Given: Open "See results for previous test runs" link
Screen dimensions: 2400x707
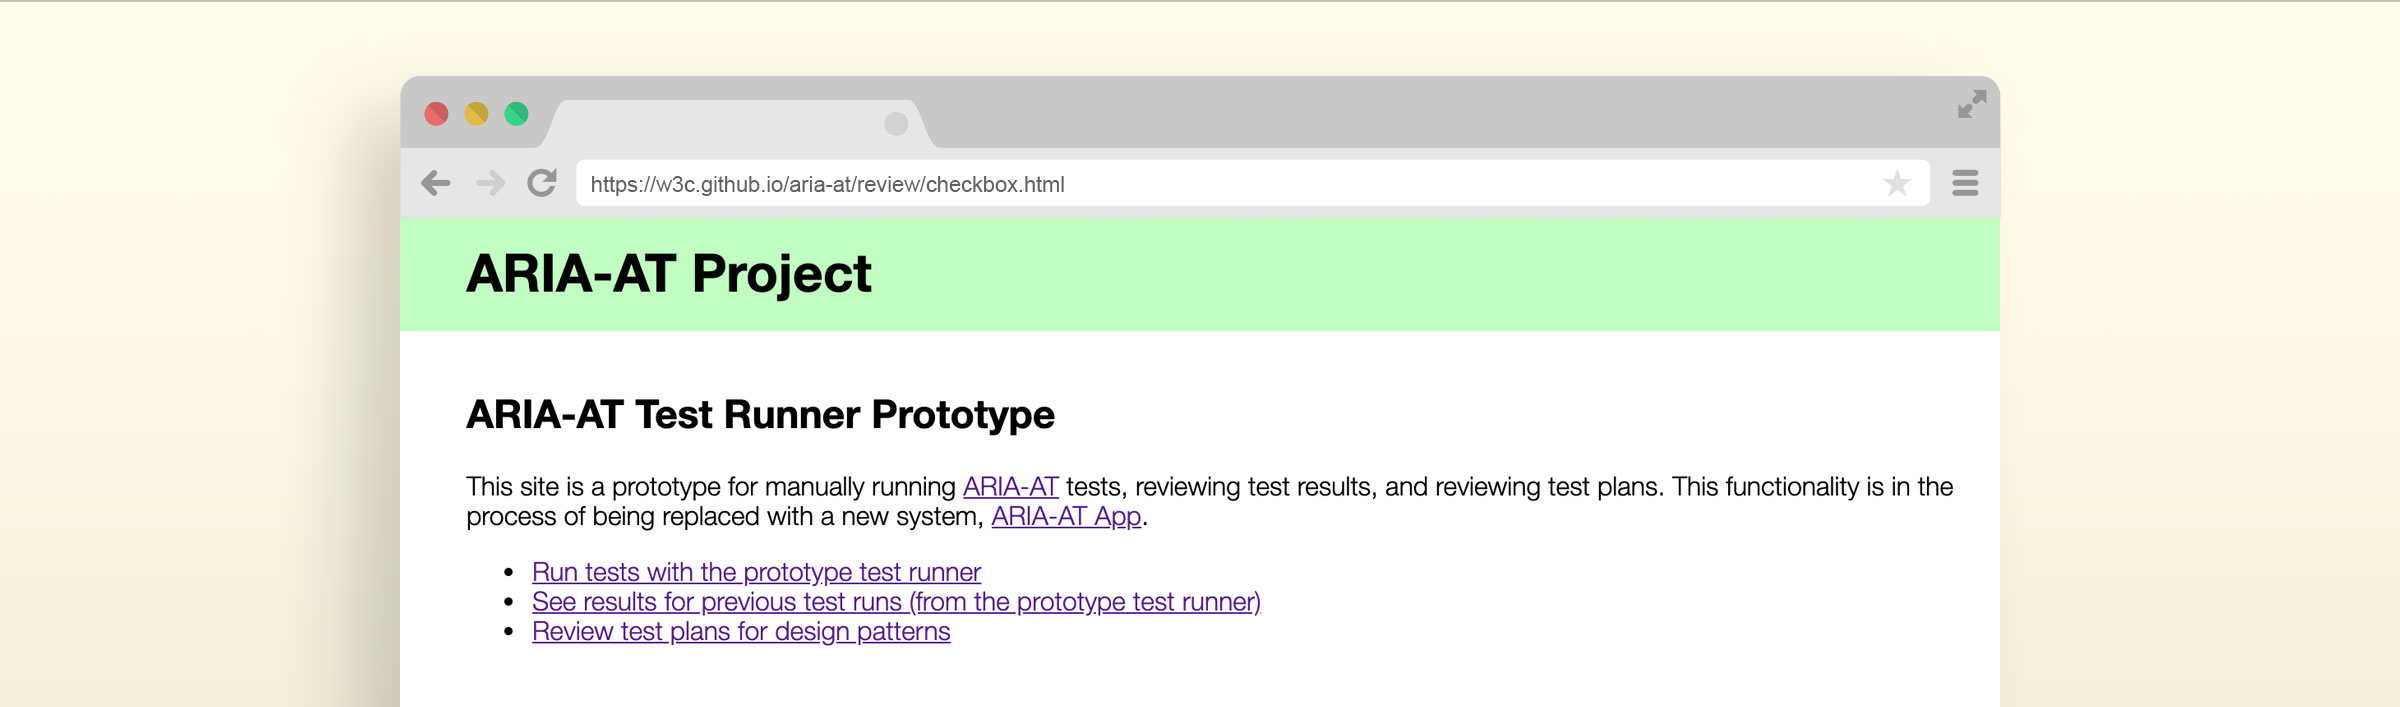Looking at the screenshot, I should coord(896,602).
